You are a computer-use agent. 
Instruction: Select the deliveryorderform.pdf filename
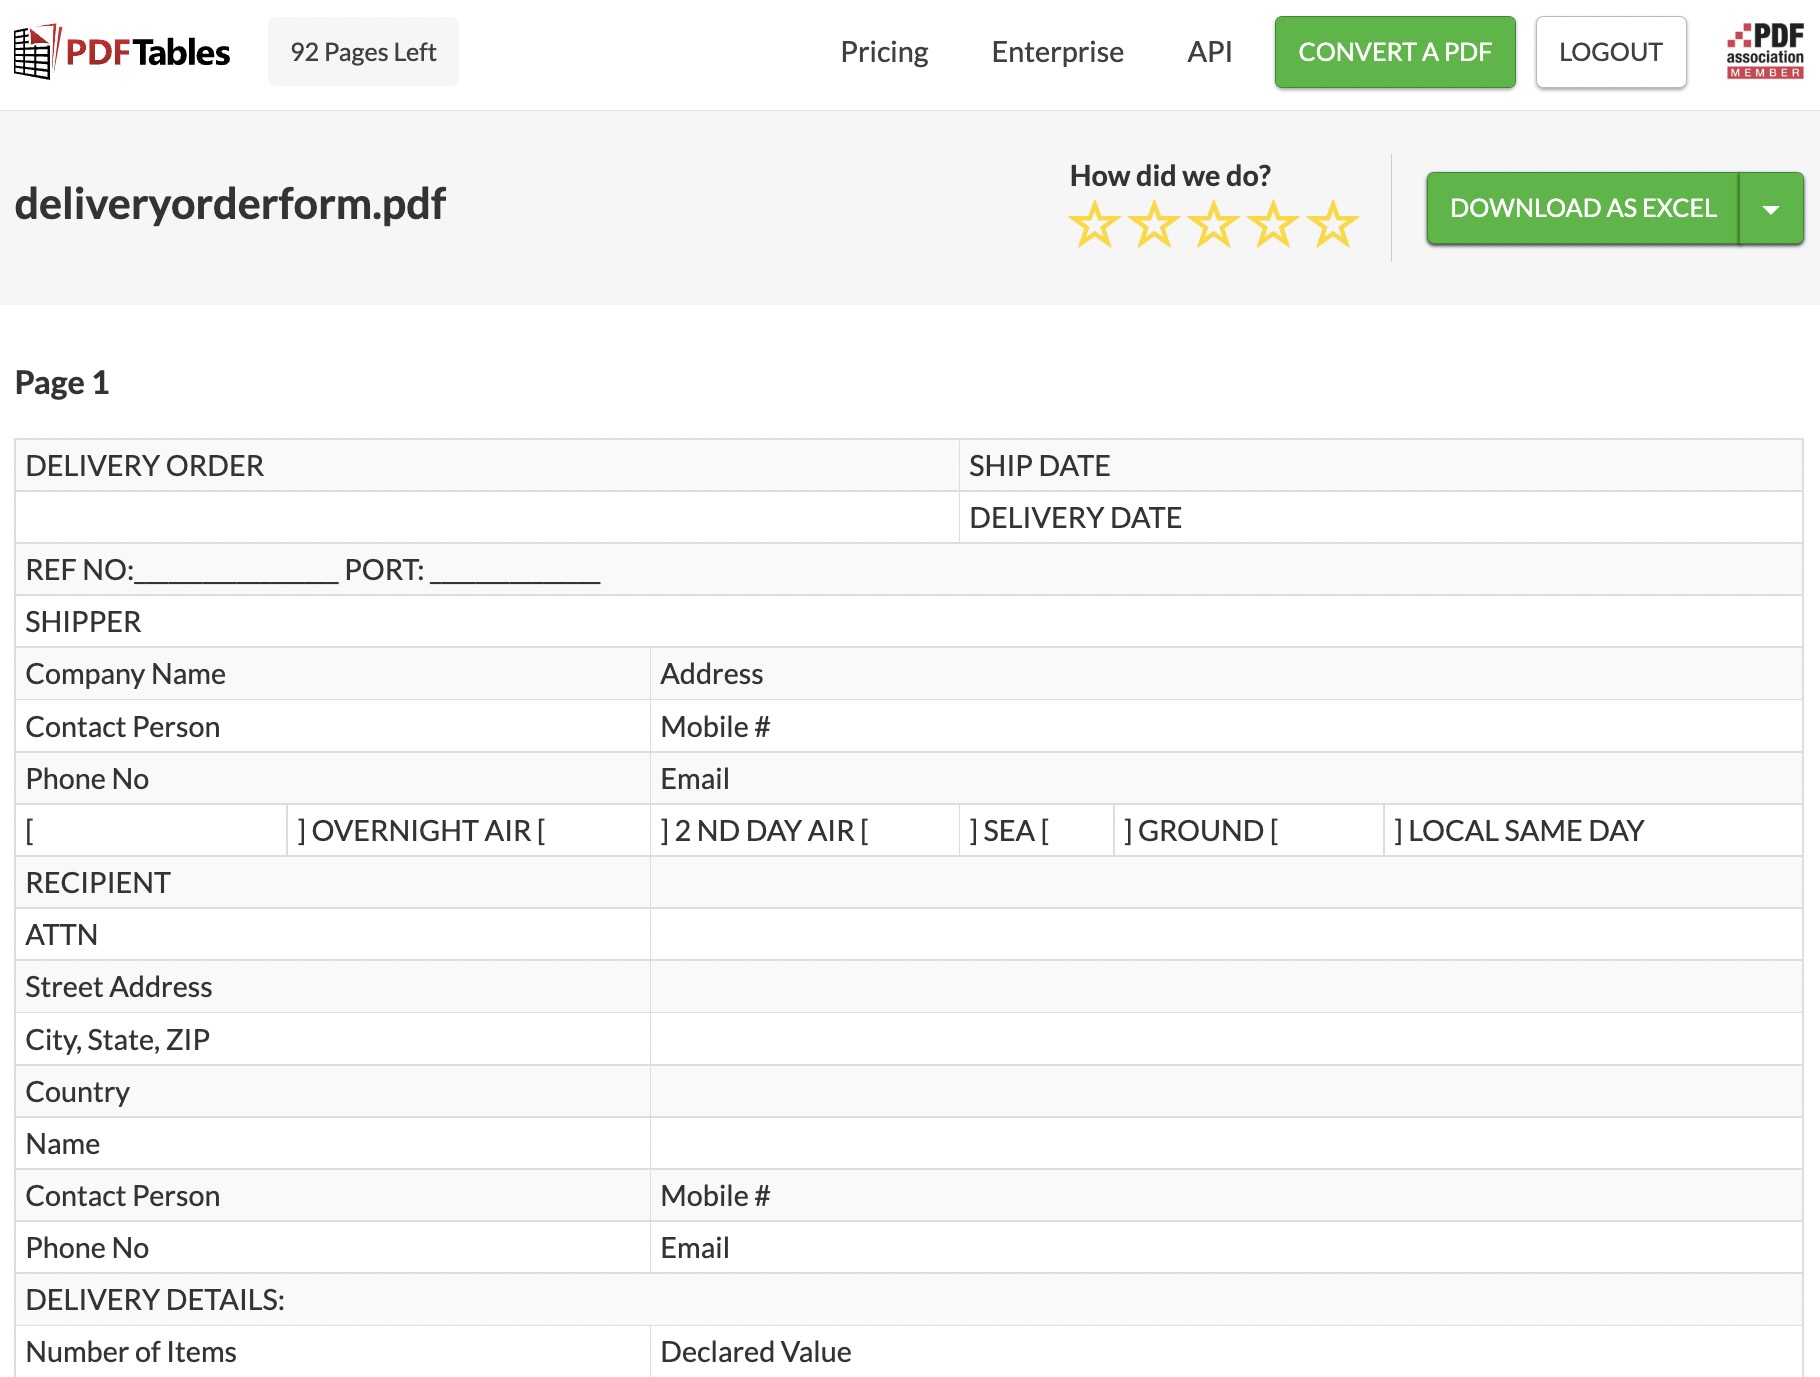click(229, 203)
